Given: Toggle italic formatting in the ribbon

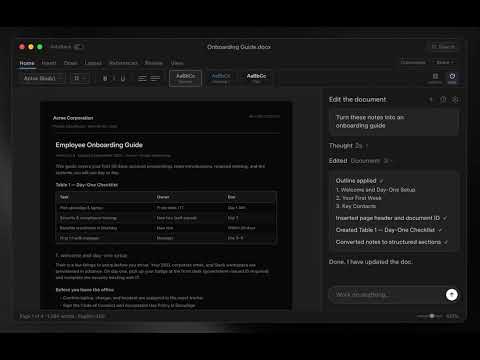Looking at the screenshot, I should (114, 78).
